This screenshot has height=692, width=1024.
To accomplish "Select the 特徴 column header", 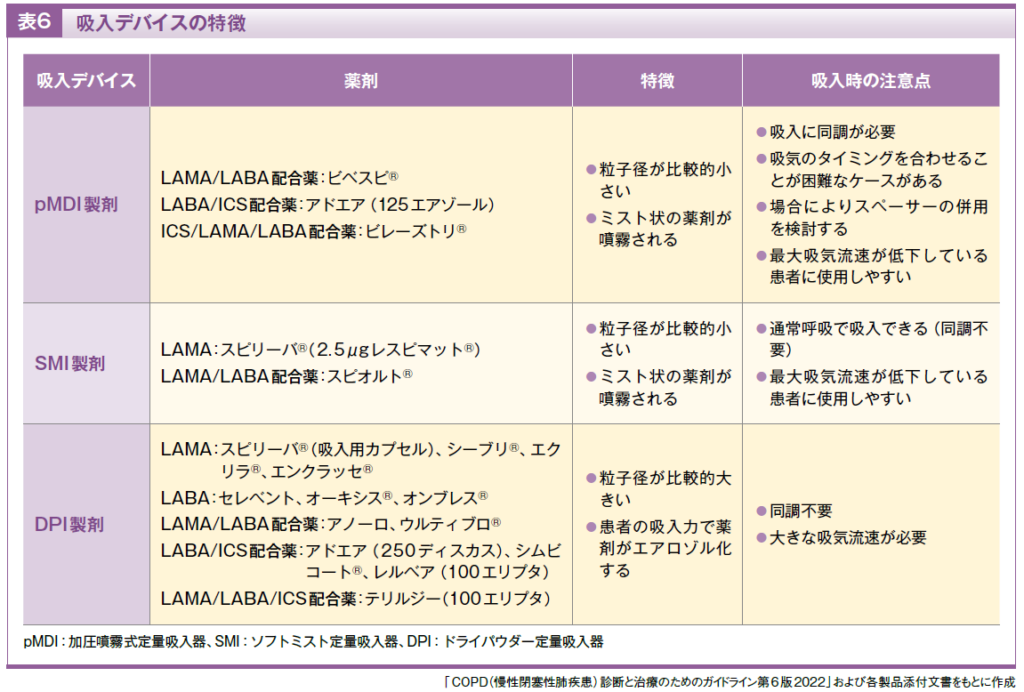I will pos(656,81).
